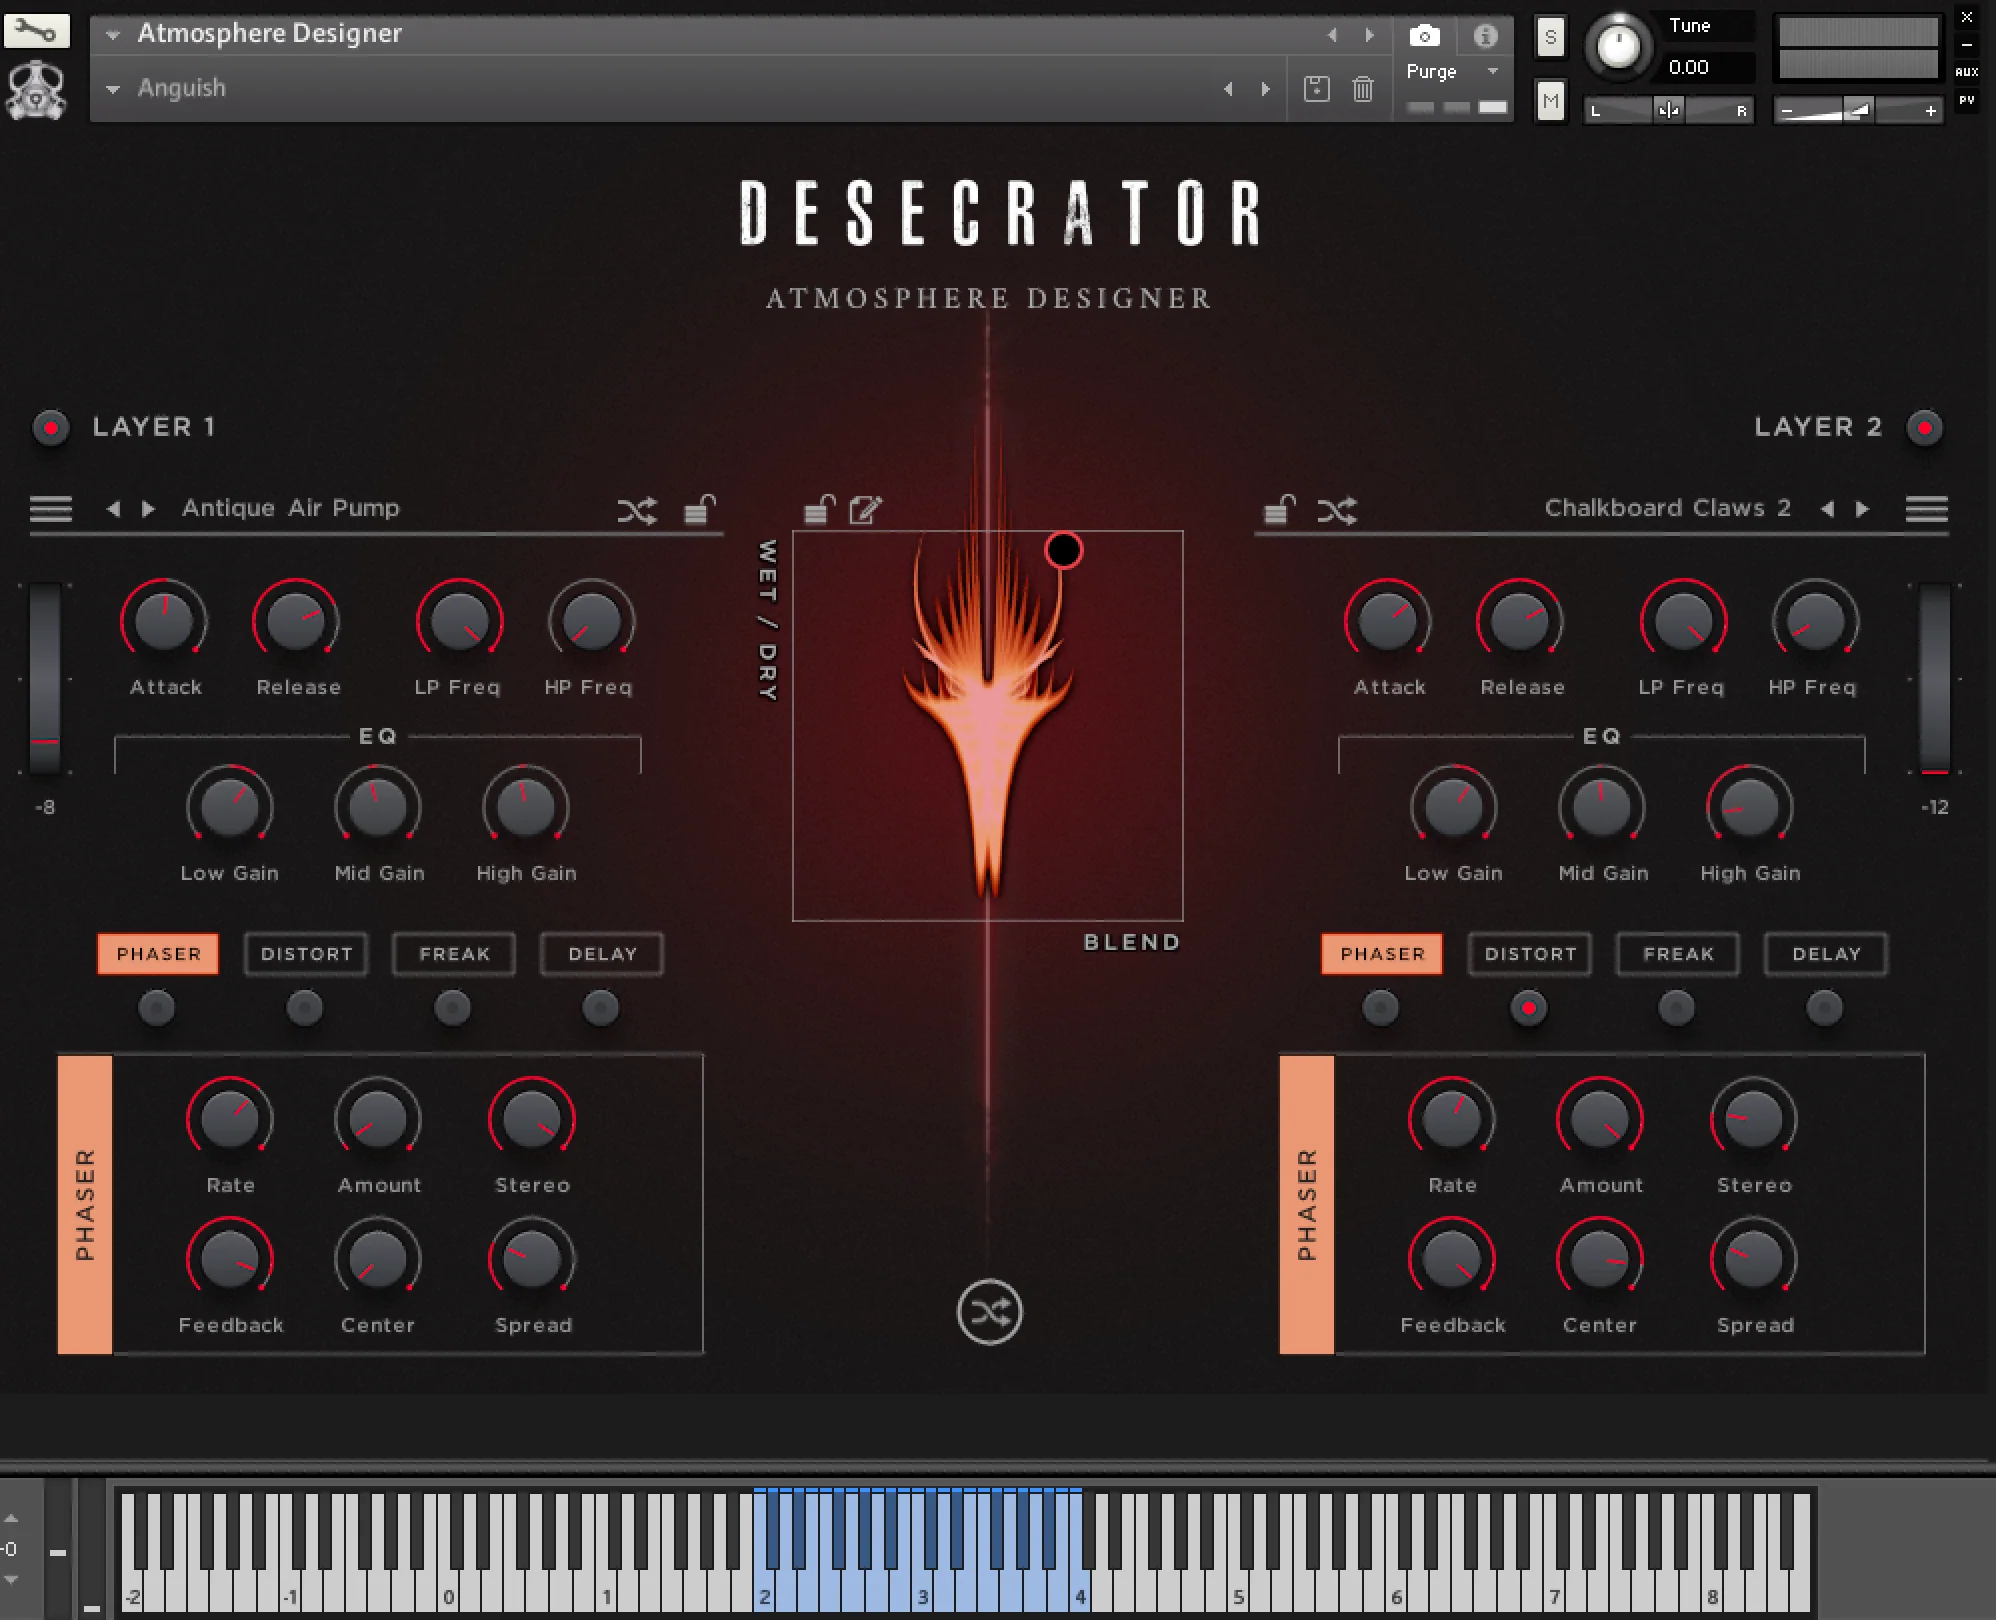This screenshot has width=1996, height=1620.
Task: Disable Layer 2 with its power button
Action: point(1924,428)
